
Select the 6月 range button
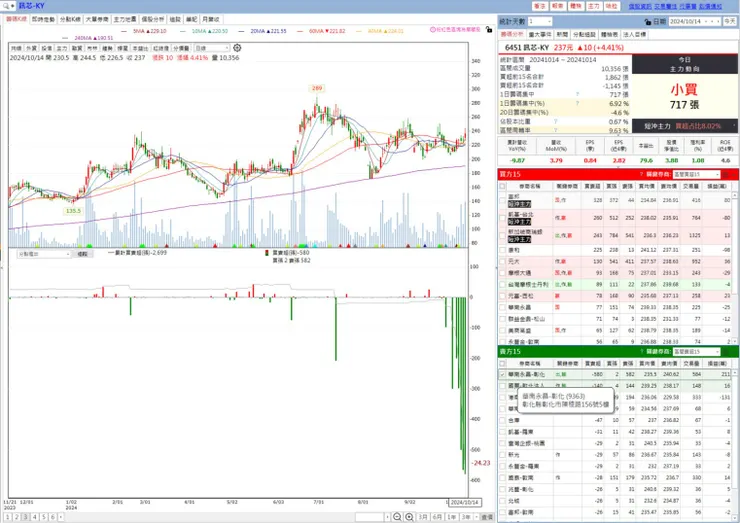(x=437, y=517)
